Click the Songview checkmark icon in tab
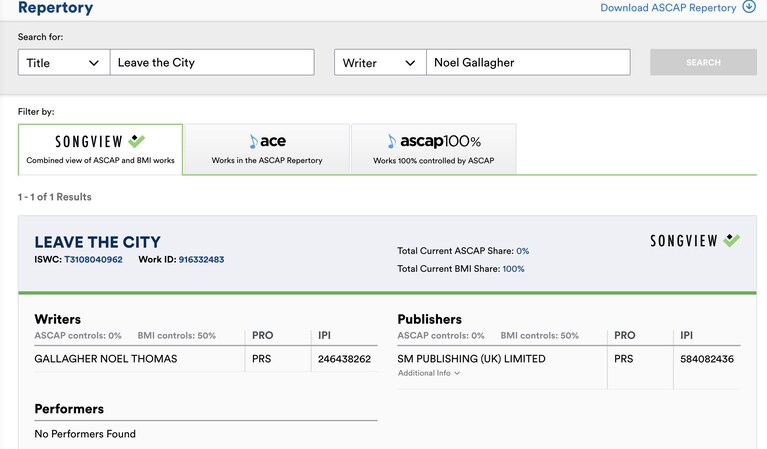The image size is (767, 449). (x=136, y=141)
